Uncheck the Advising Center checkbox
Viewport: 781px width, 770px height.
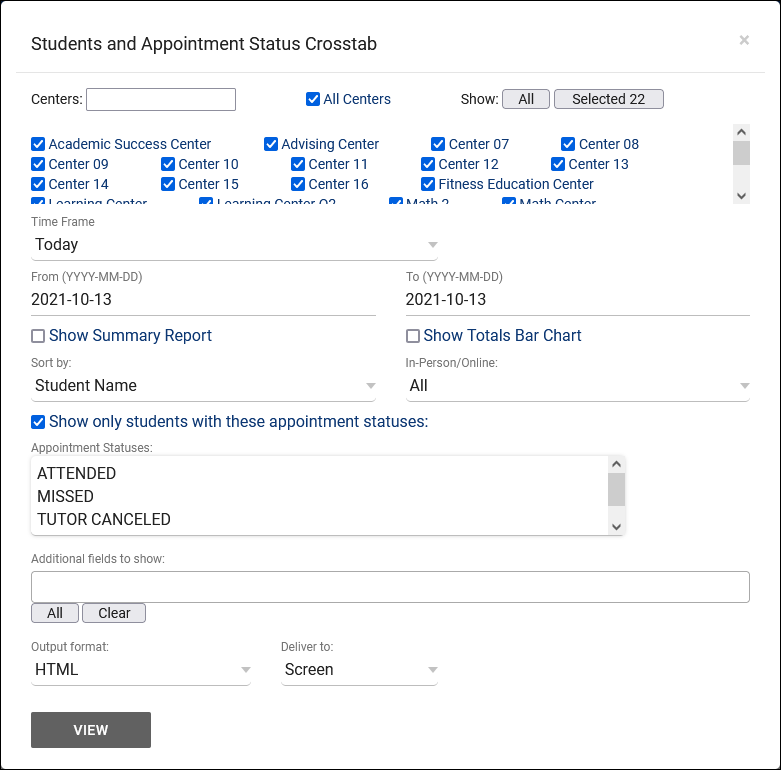[271, 144]
